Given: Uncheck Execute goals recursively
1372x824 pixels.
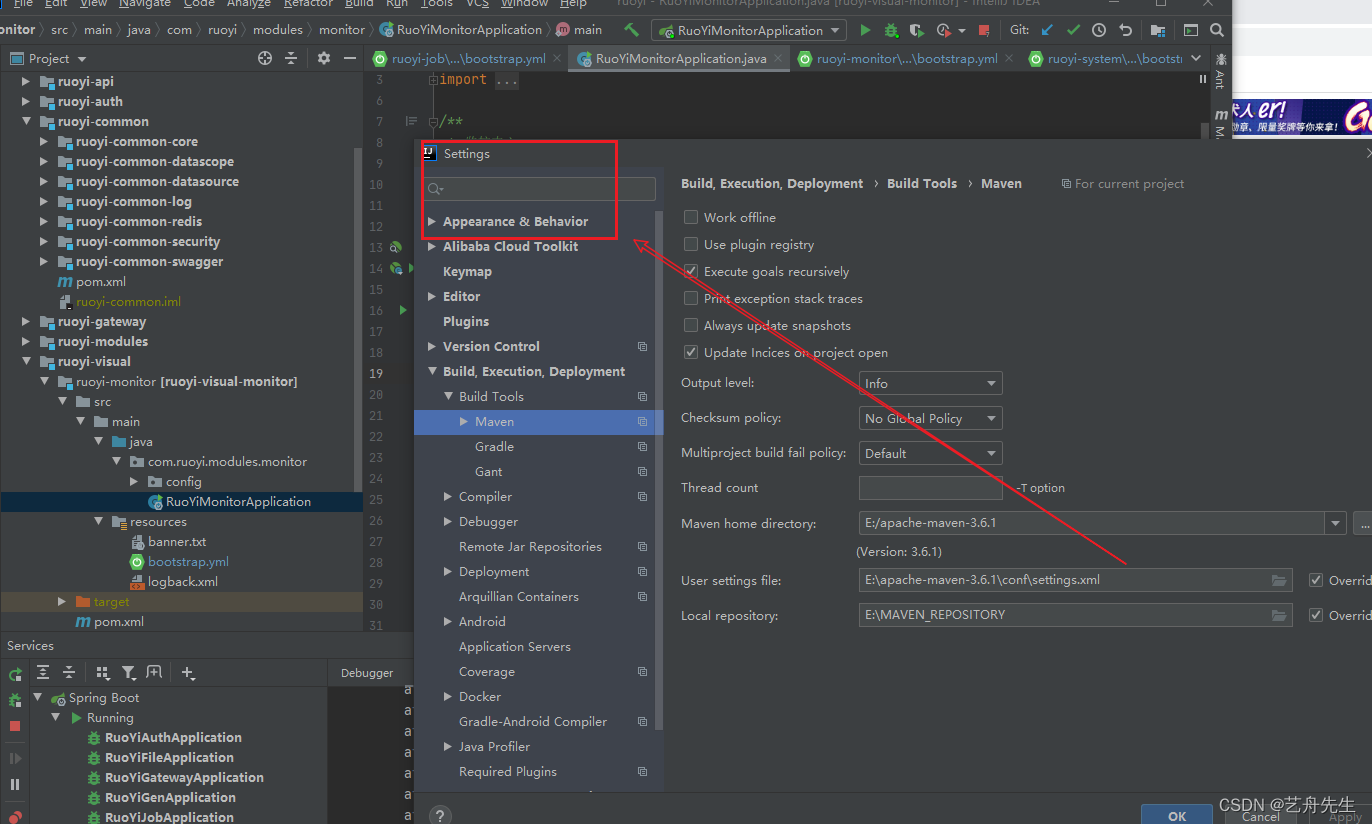Looking at the screenshot, I should pyautogui.click(x=691, y=271).
